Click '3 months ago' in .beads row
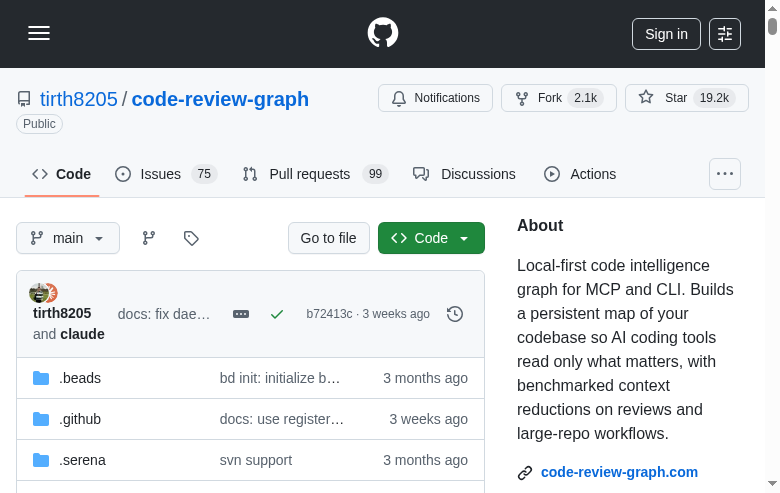 425,378
